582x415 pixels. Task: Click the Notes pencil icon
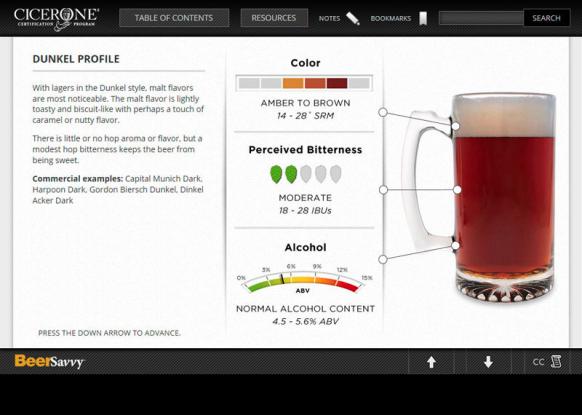coord(353,18)
